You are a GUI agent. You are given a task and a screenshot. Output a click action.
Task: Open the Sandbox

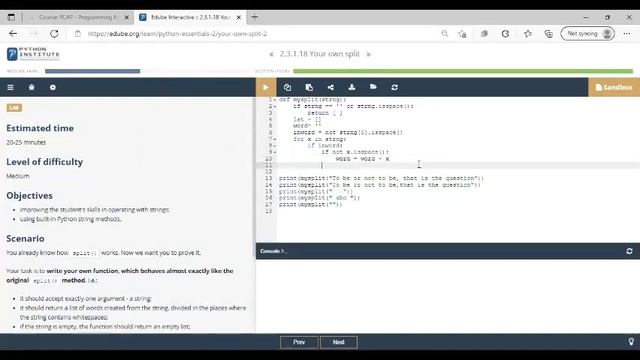point(614,87)
